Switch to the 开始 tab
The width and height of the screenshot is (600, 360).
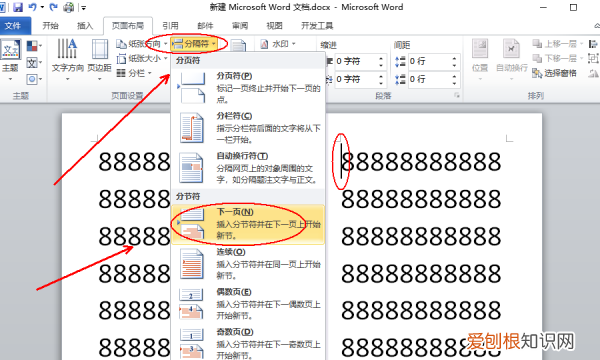pos(50,26)
